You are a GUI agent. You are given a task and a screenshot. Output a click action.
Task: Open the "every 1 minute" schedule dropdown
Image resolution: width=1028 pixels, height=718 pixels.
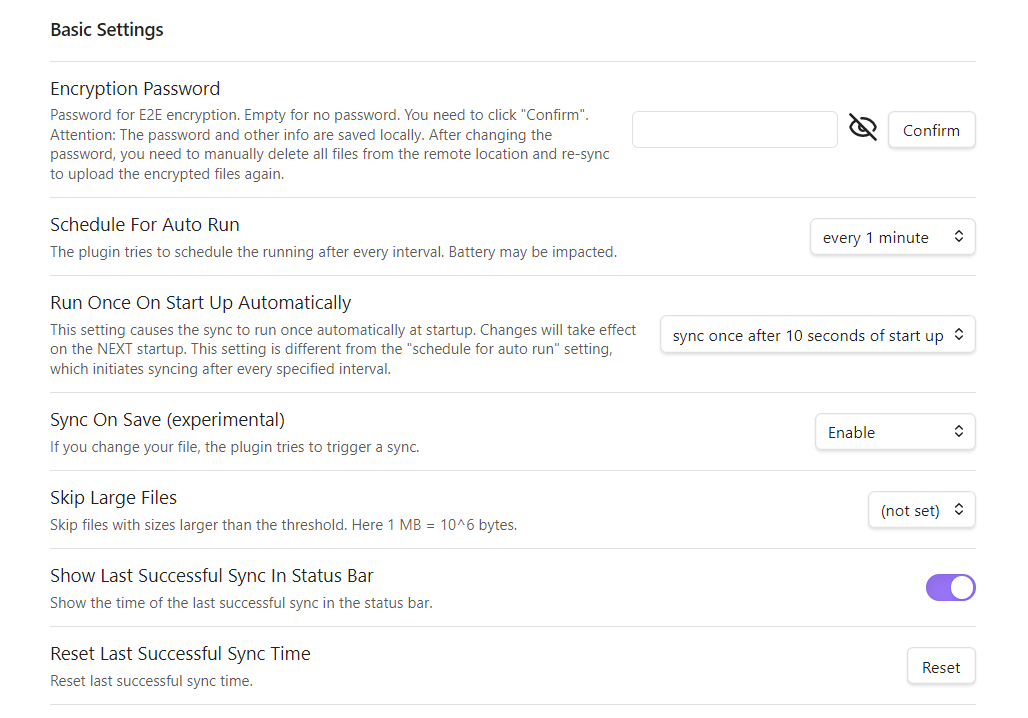tap(893, 237)
